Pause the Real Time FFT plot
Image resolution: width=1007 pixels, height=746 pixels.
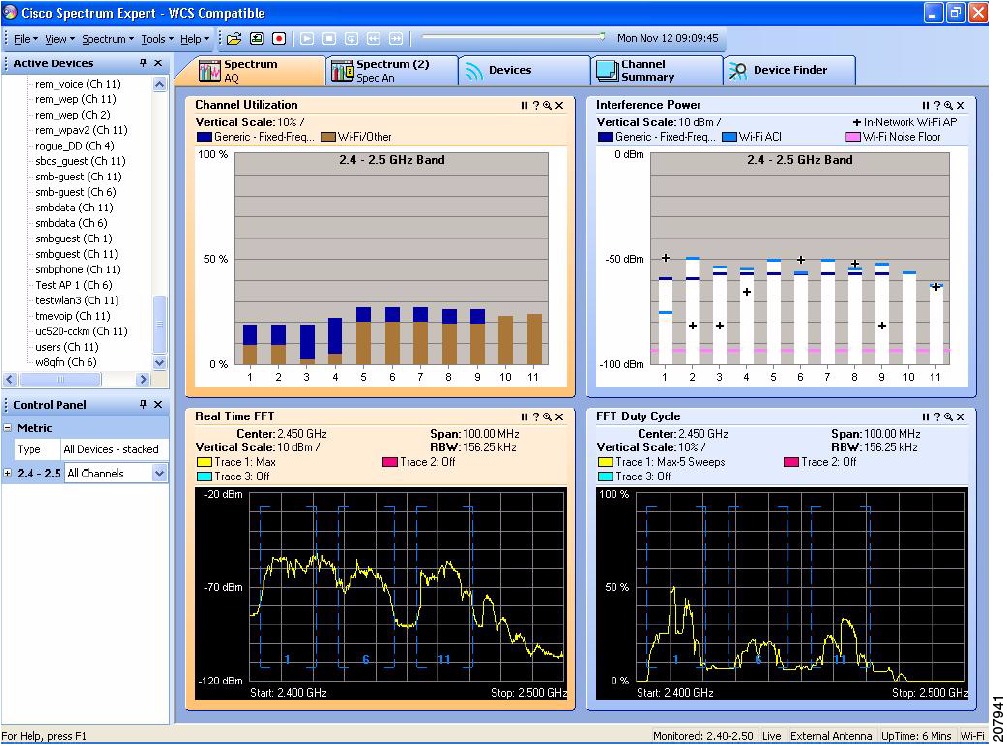click(x=524, y=417)
